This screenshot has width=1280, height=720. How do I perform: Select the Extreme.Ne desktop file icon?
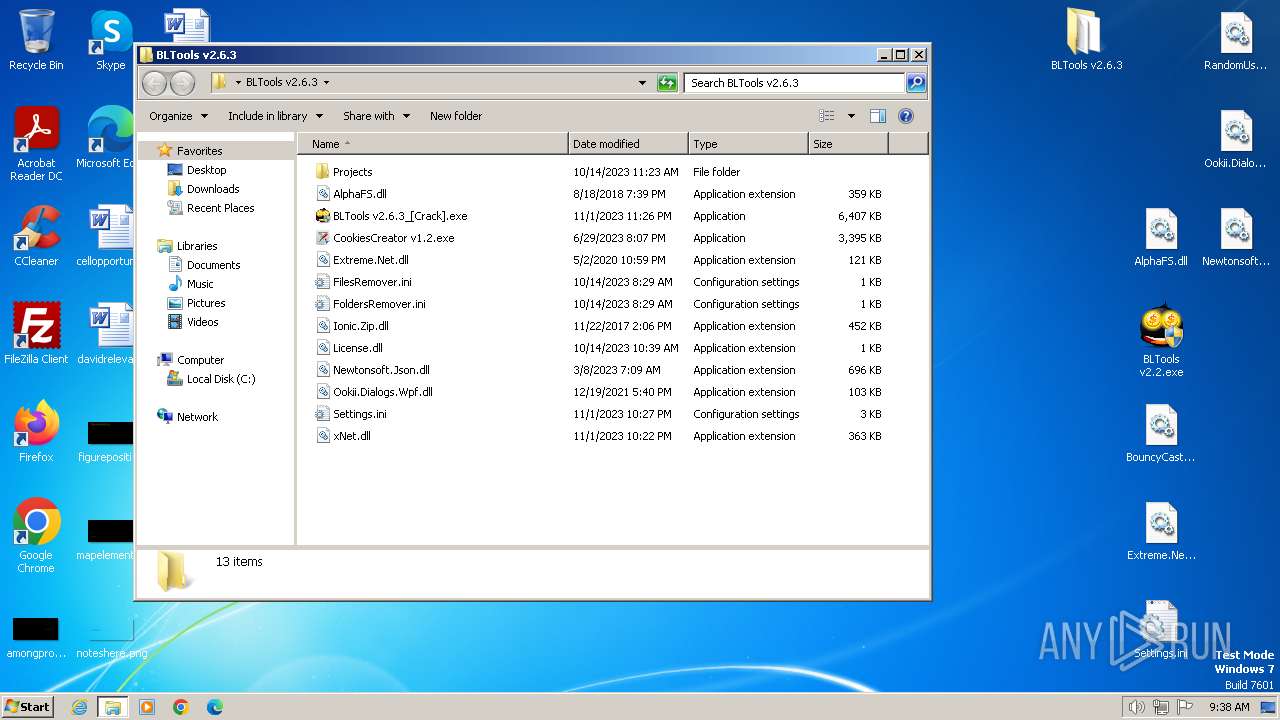click(1161, 530)
